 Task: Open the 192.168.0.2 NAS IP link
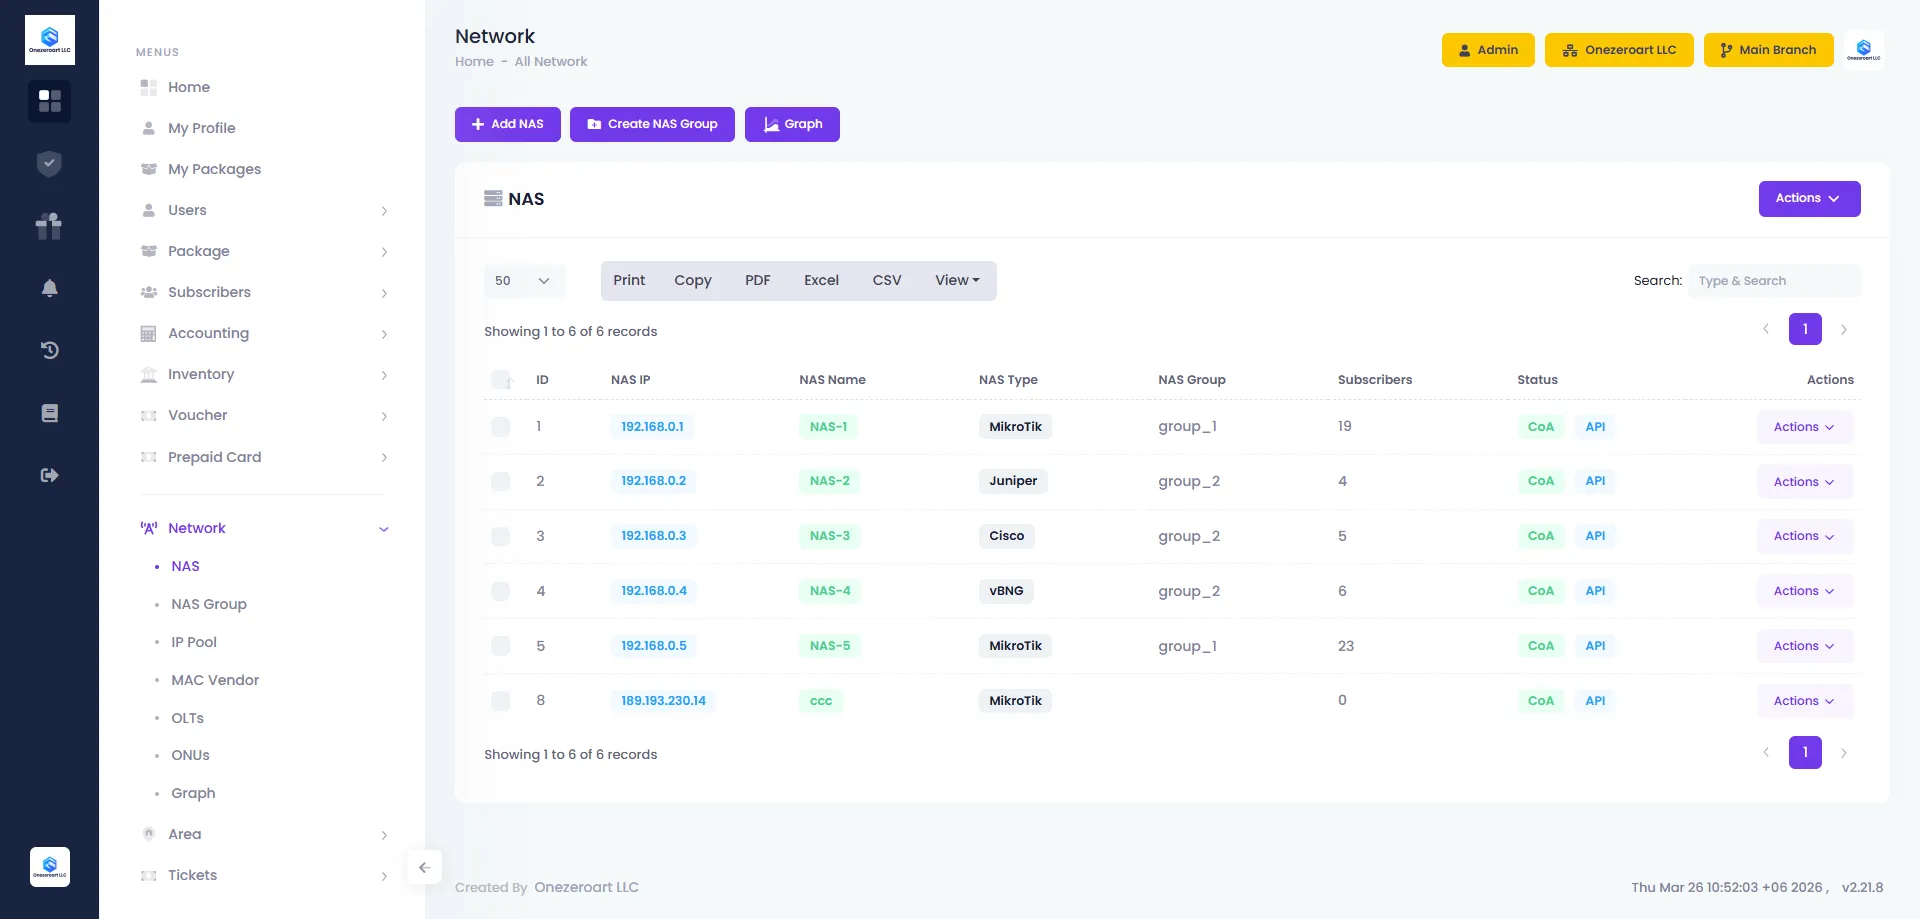tap(653, 481)
